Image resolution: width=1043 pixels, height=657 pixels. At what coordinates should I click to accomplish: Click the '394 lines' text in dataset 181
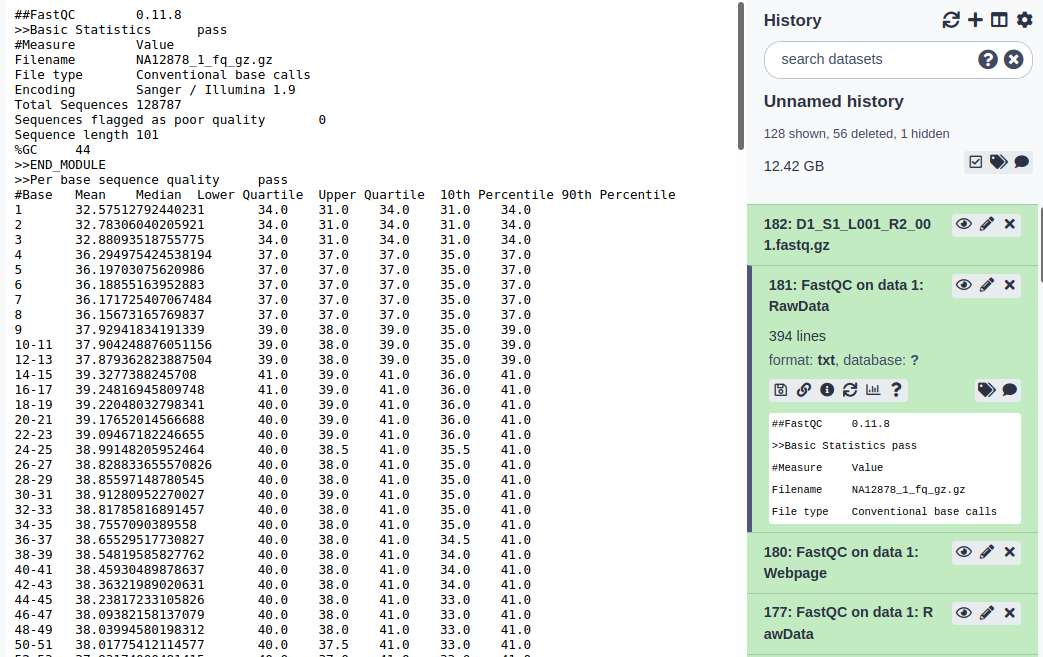coord(797,336)
